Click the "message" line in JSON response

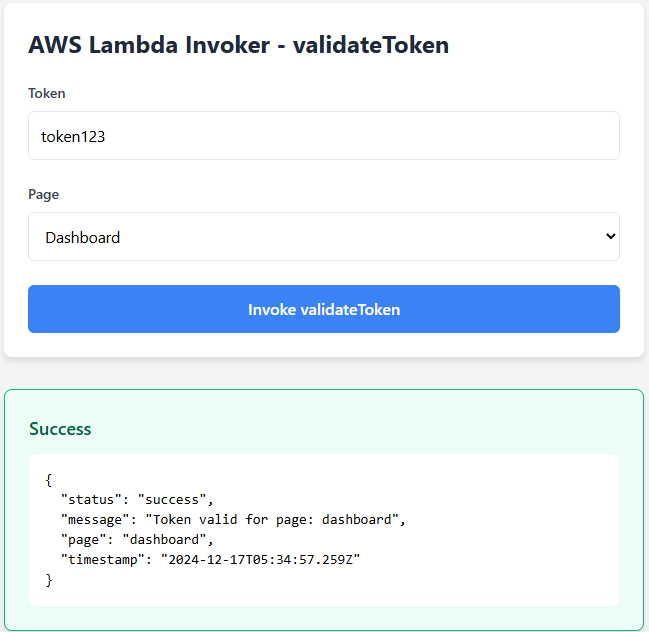coord(233,519)
